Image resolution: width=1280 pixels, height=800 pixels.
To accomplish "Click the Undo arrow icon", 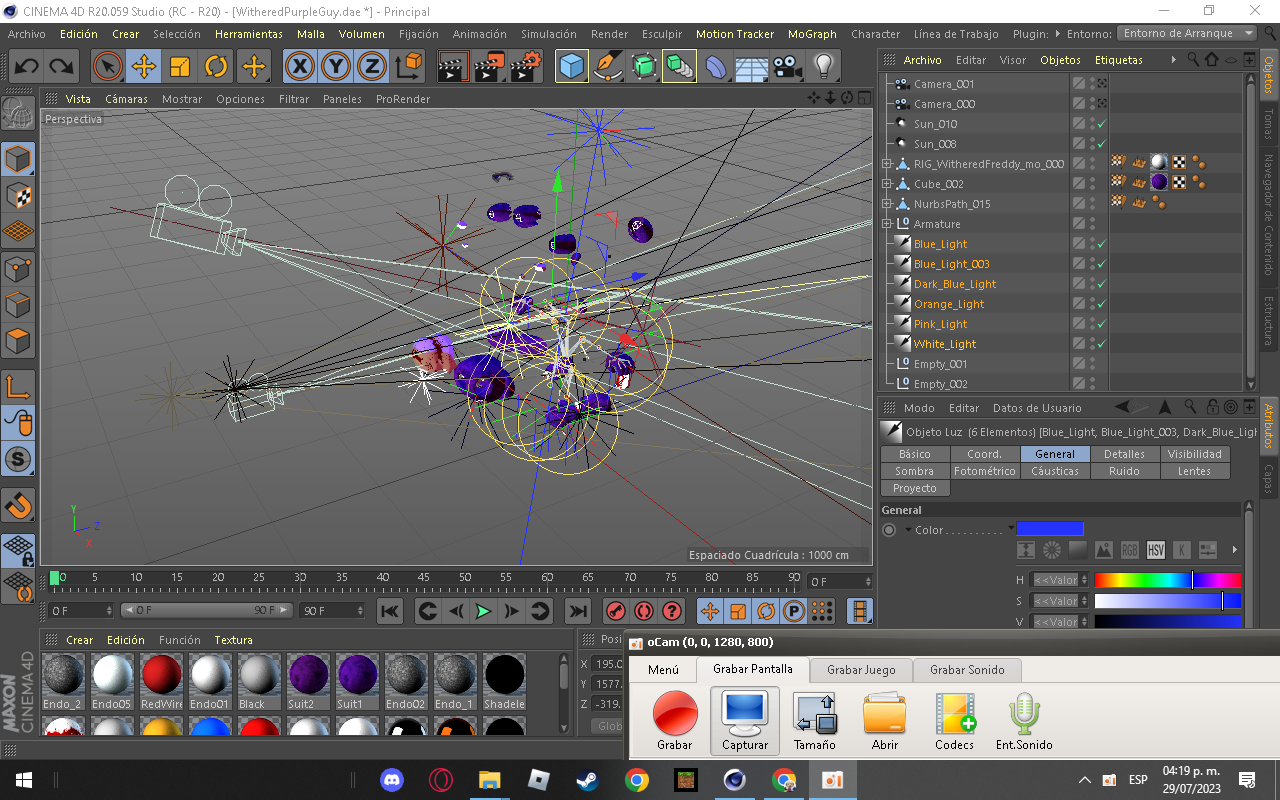I will [x=27, y=67].
